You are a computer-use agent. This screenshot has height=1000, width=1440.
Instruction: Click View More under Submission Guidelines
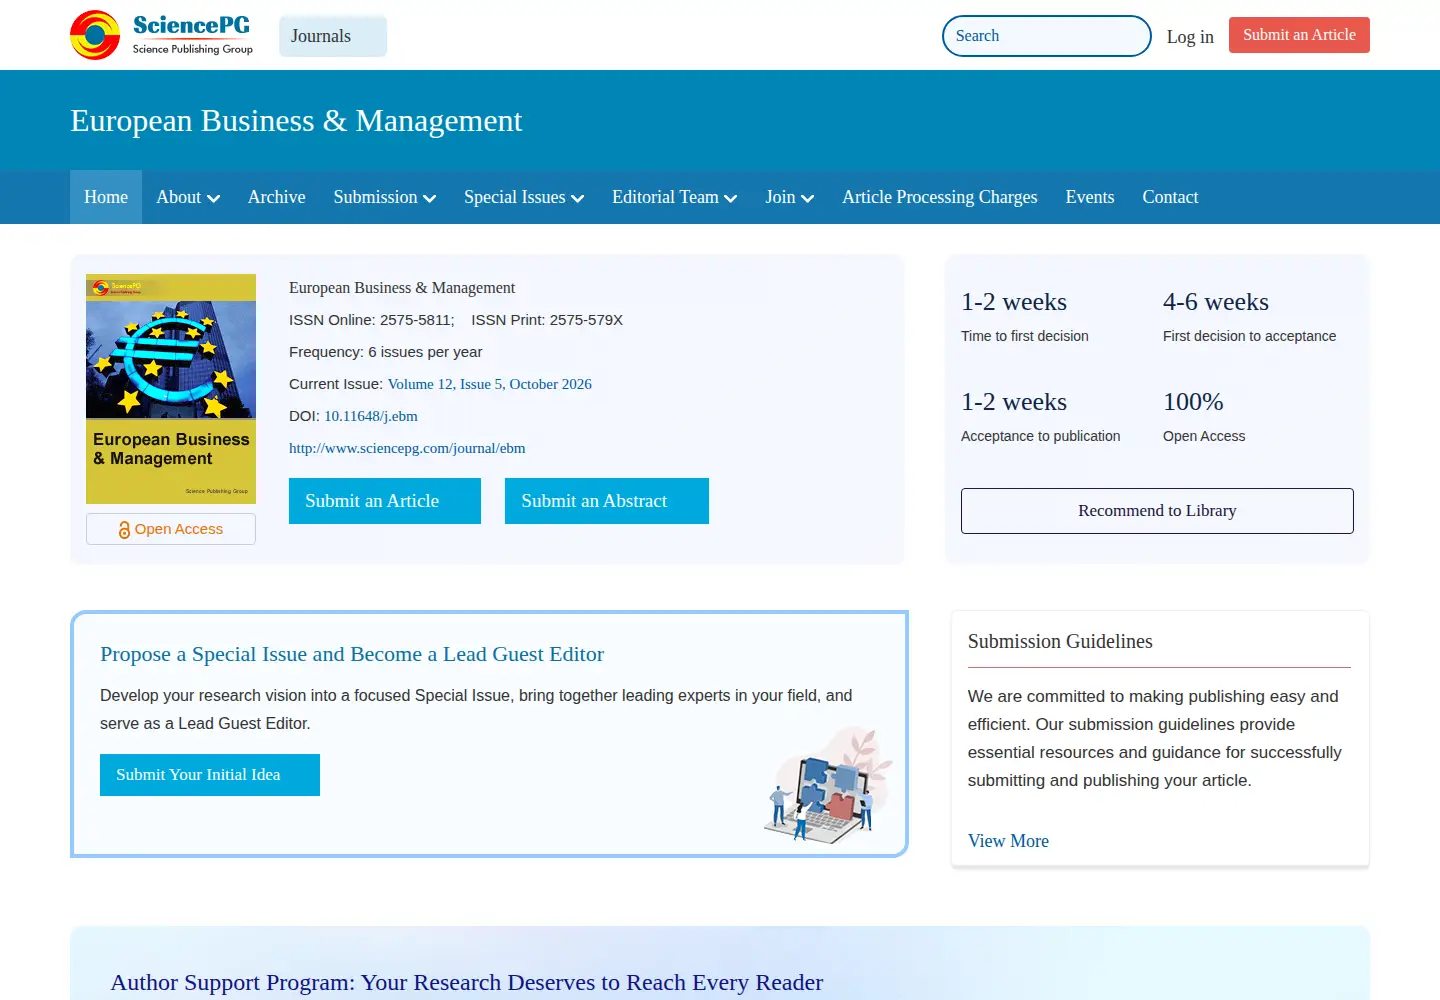coord(1008,841)
